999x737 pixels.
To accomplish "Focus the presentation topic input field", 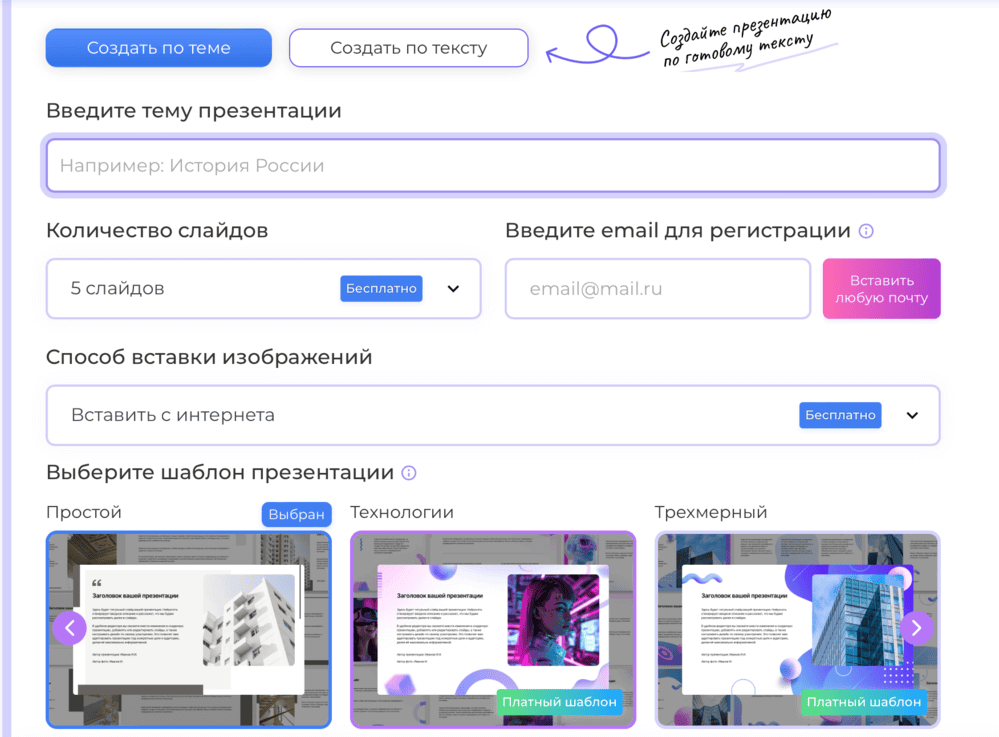I will 493,166.
